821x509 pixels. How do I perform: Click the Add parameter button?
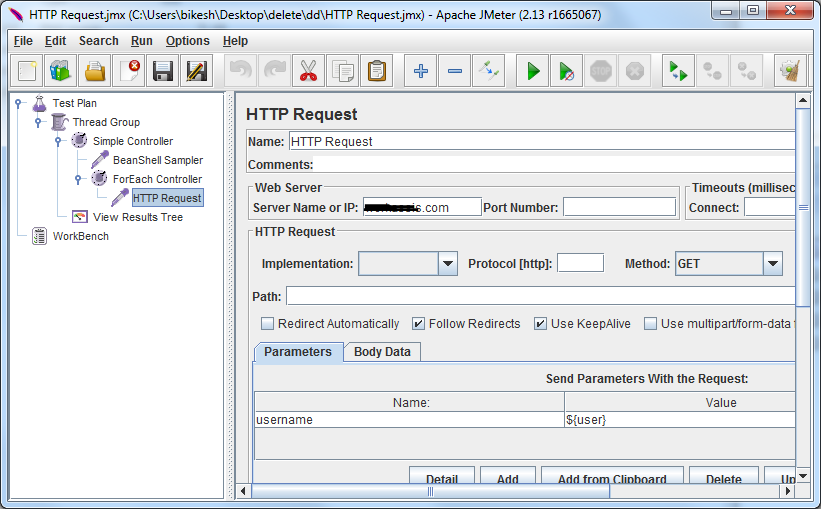(x=508, y=475)
